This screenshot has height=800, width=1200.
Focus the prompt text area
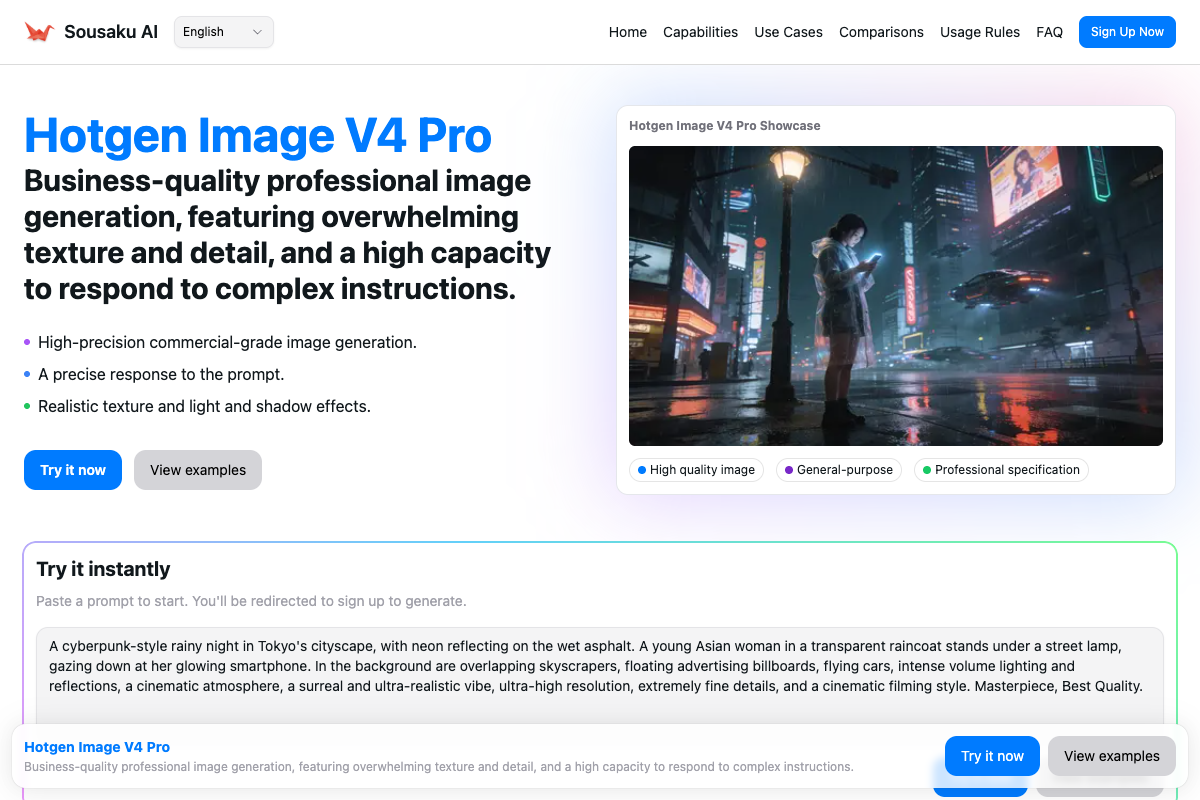click(x=600, y=670)
